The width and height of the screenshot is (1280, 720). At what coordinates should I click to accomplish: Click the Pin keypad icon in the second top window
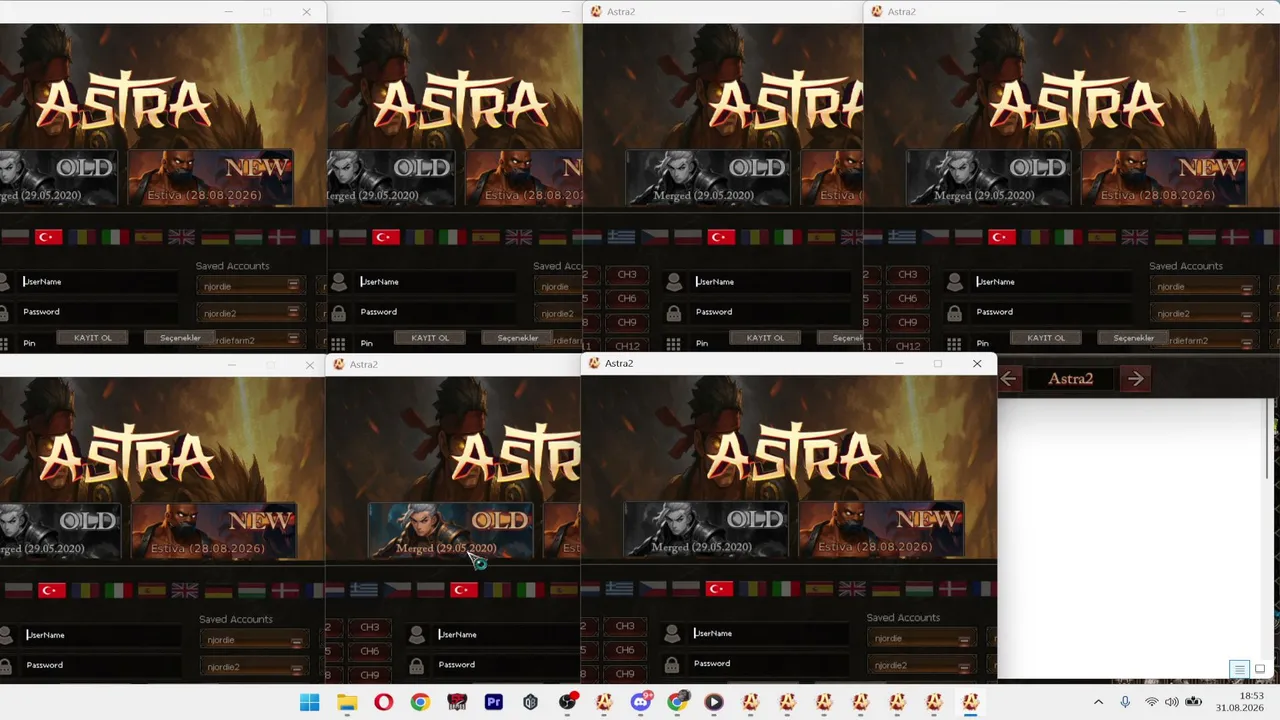pyautogui.click(x=339, y=343)
